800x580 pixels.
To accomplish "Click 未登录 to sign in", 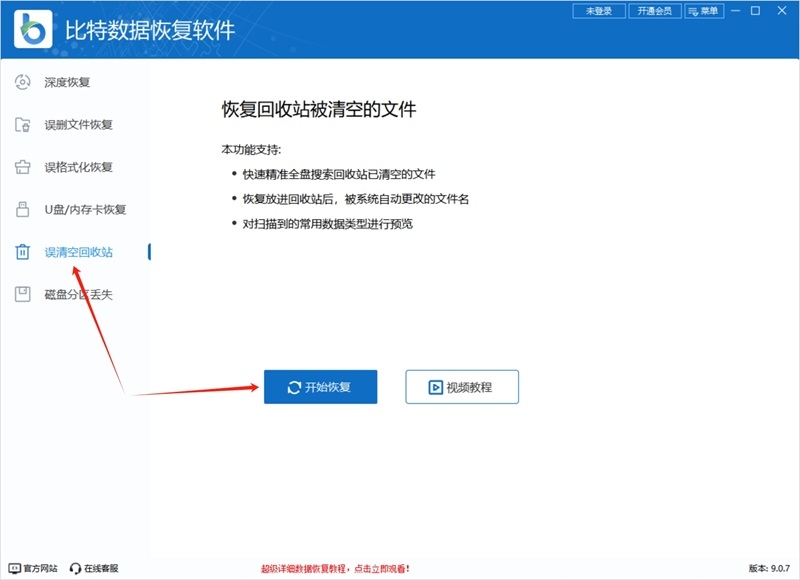I will [x=600, y=11].
